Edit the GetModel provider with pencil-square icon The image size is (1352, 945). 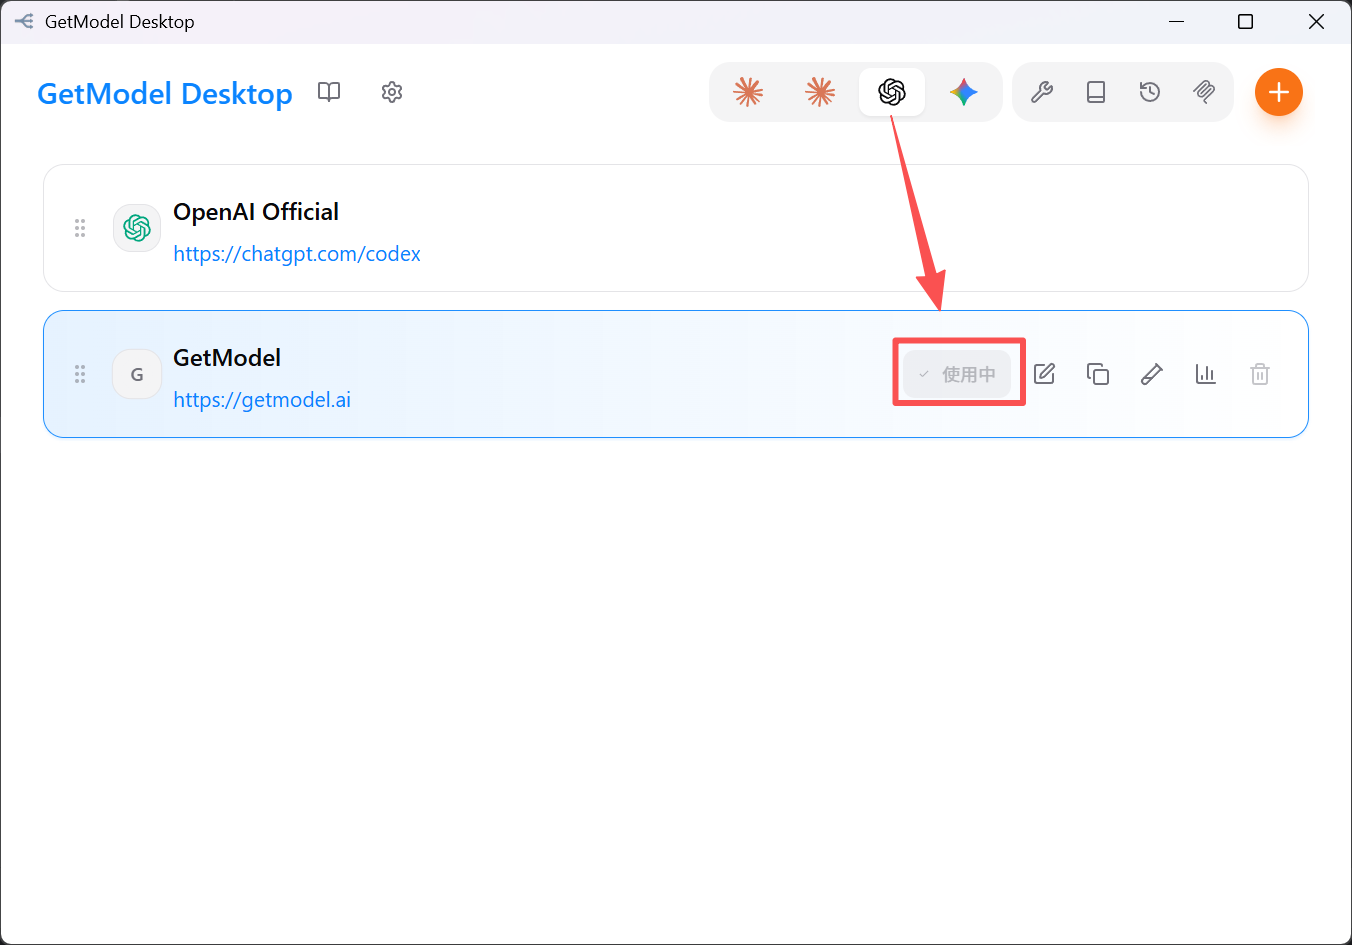point(1044,374)
